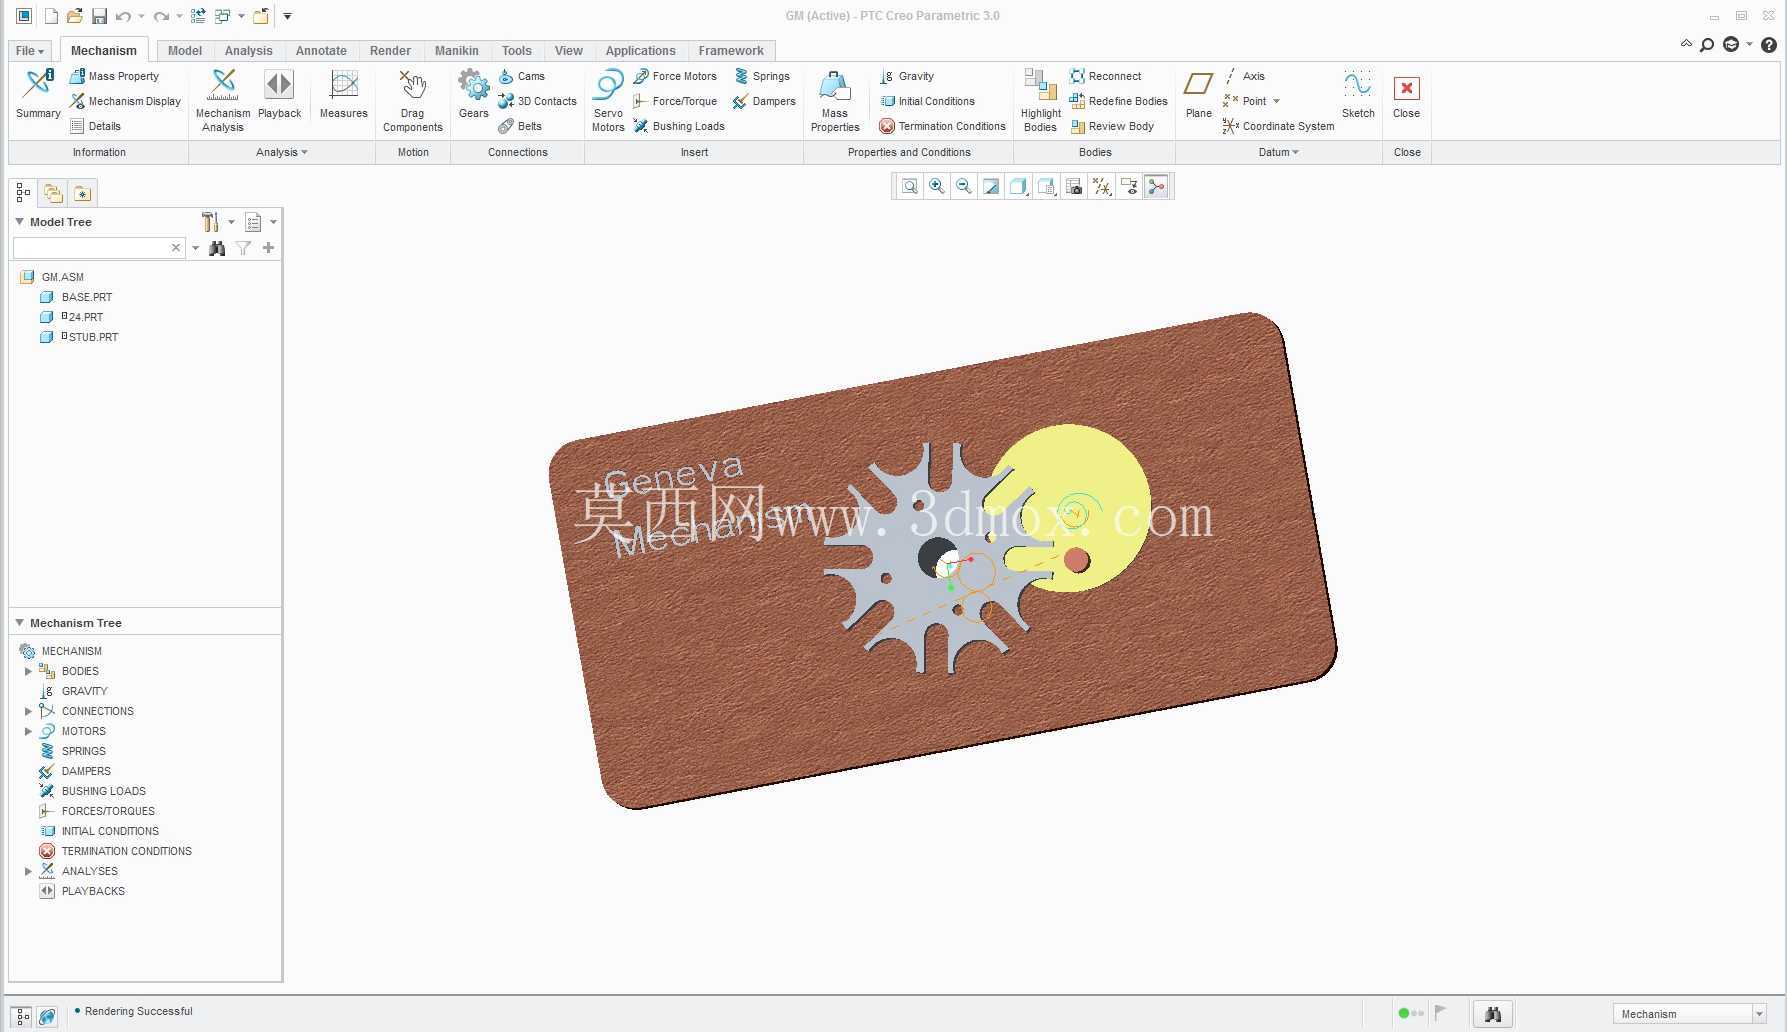Collapse the Model Tree panel

coord(19,221)
